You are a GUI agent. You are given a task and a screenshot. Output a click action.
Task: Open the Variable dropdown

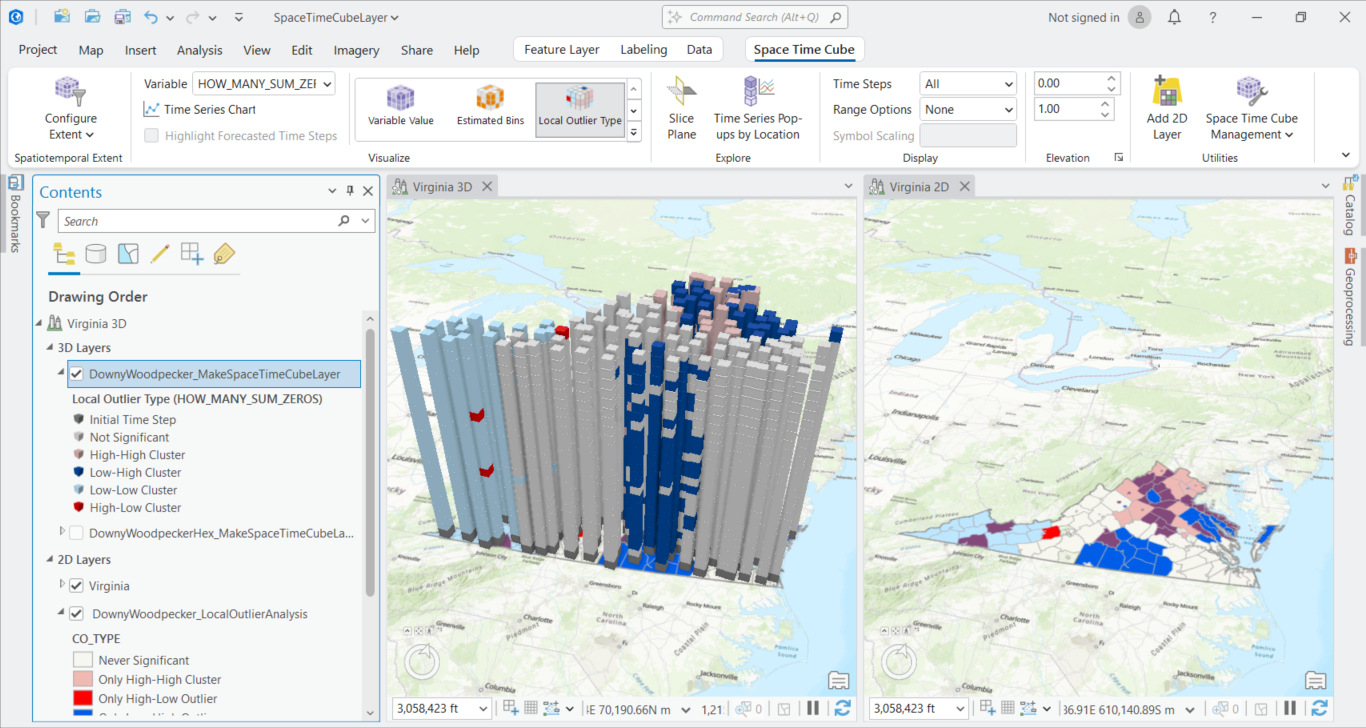pyautogui.click(x=264, y=84)
